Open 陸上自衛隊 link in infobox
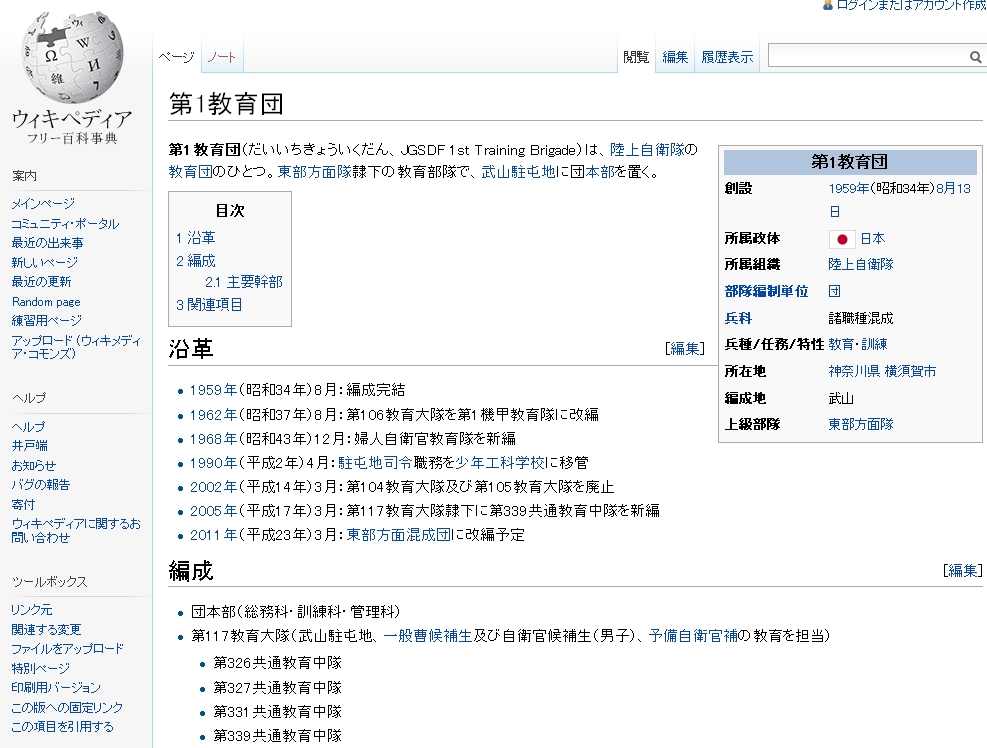 (x=860, y=264)
